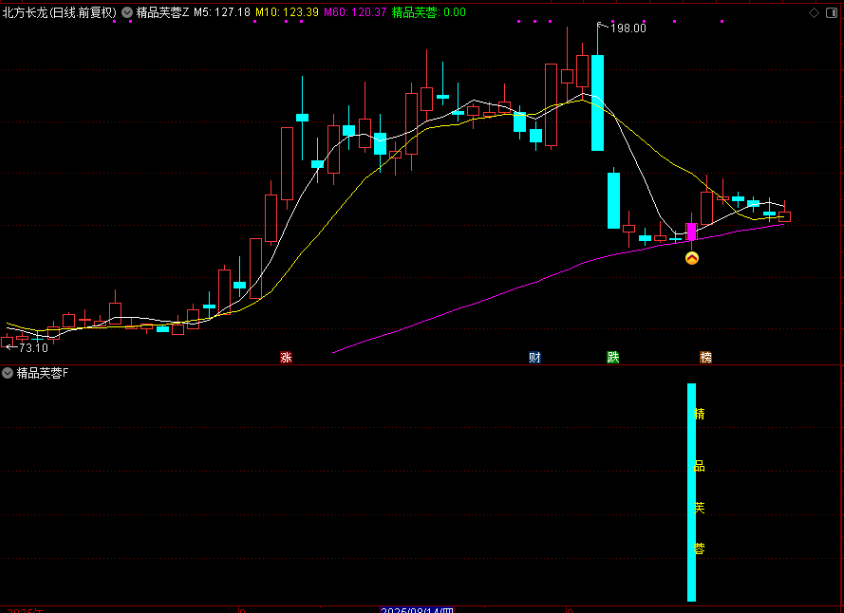Click the large cyan candle below 198.00
Screen dimensions: 844x613
pos(597,102)
